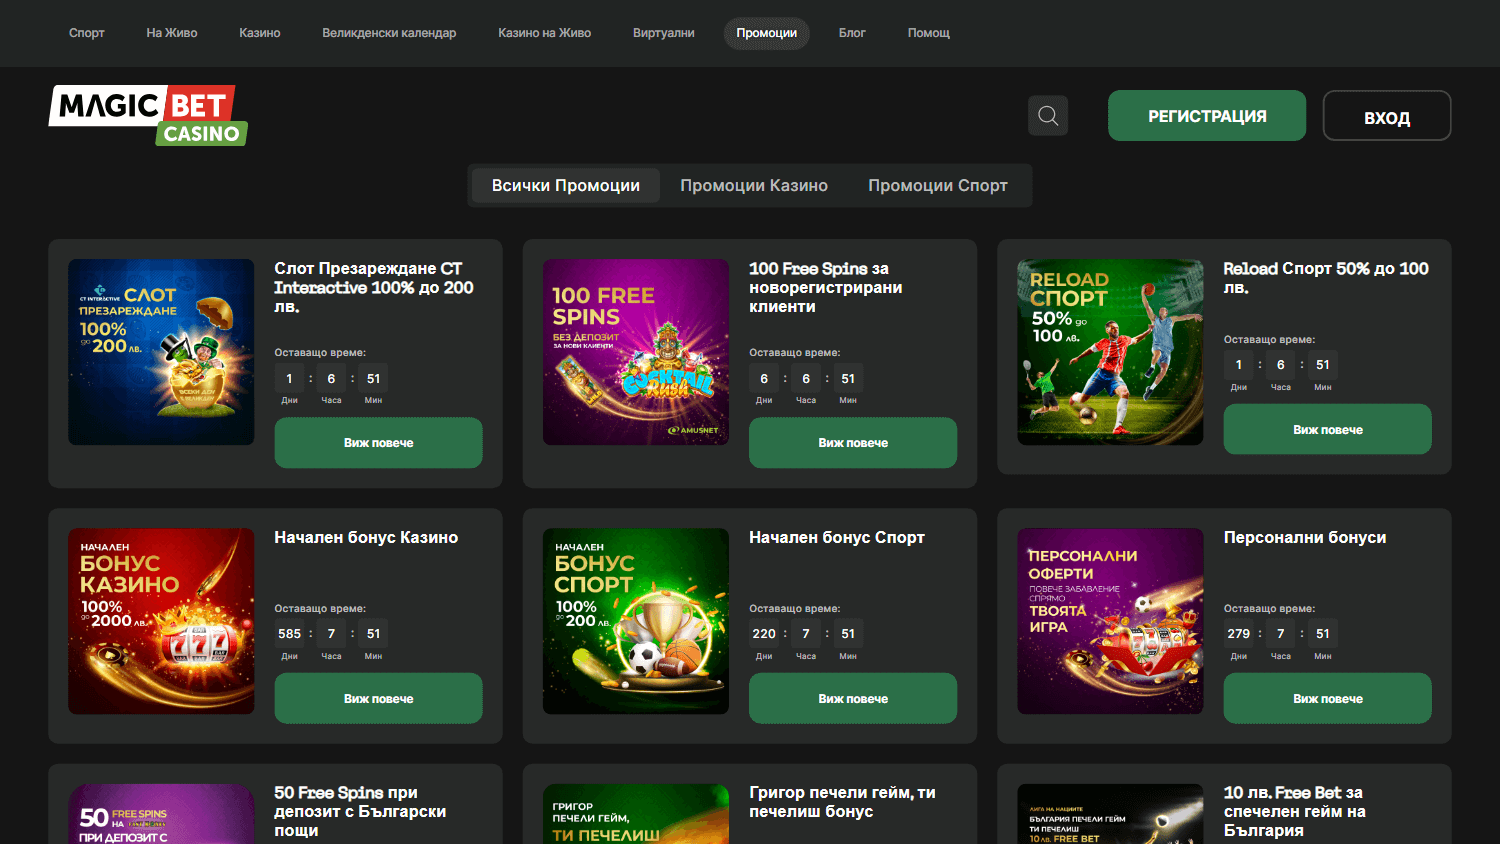
Task: Click the 279 days counter for Персонални бонуси
Action: click(1239, 634)
